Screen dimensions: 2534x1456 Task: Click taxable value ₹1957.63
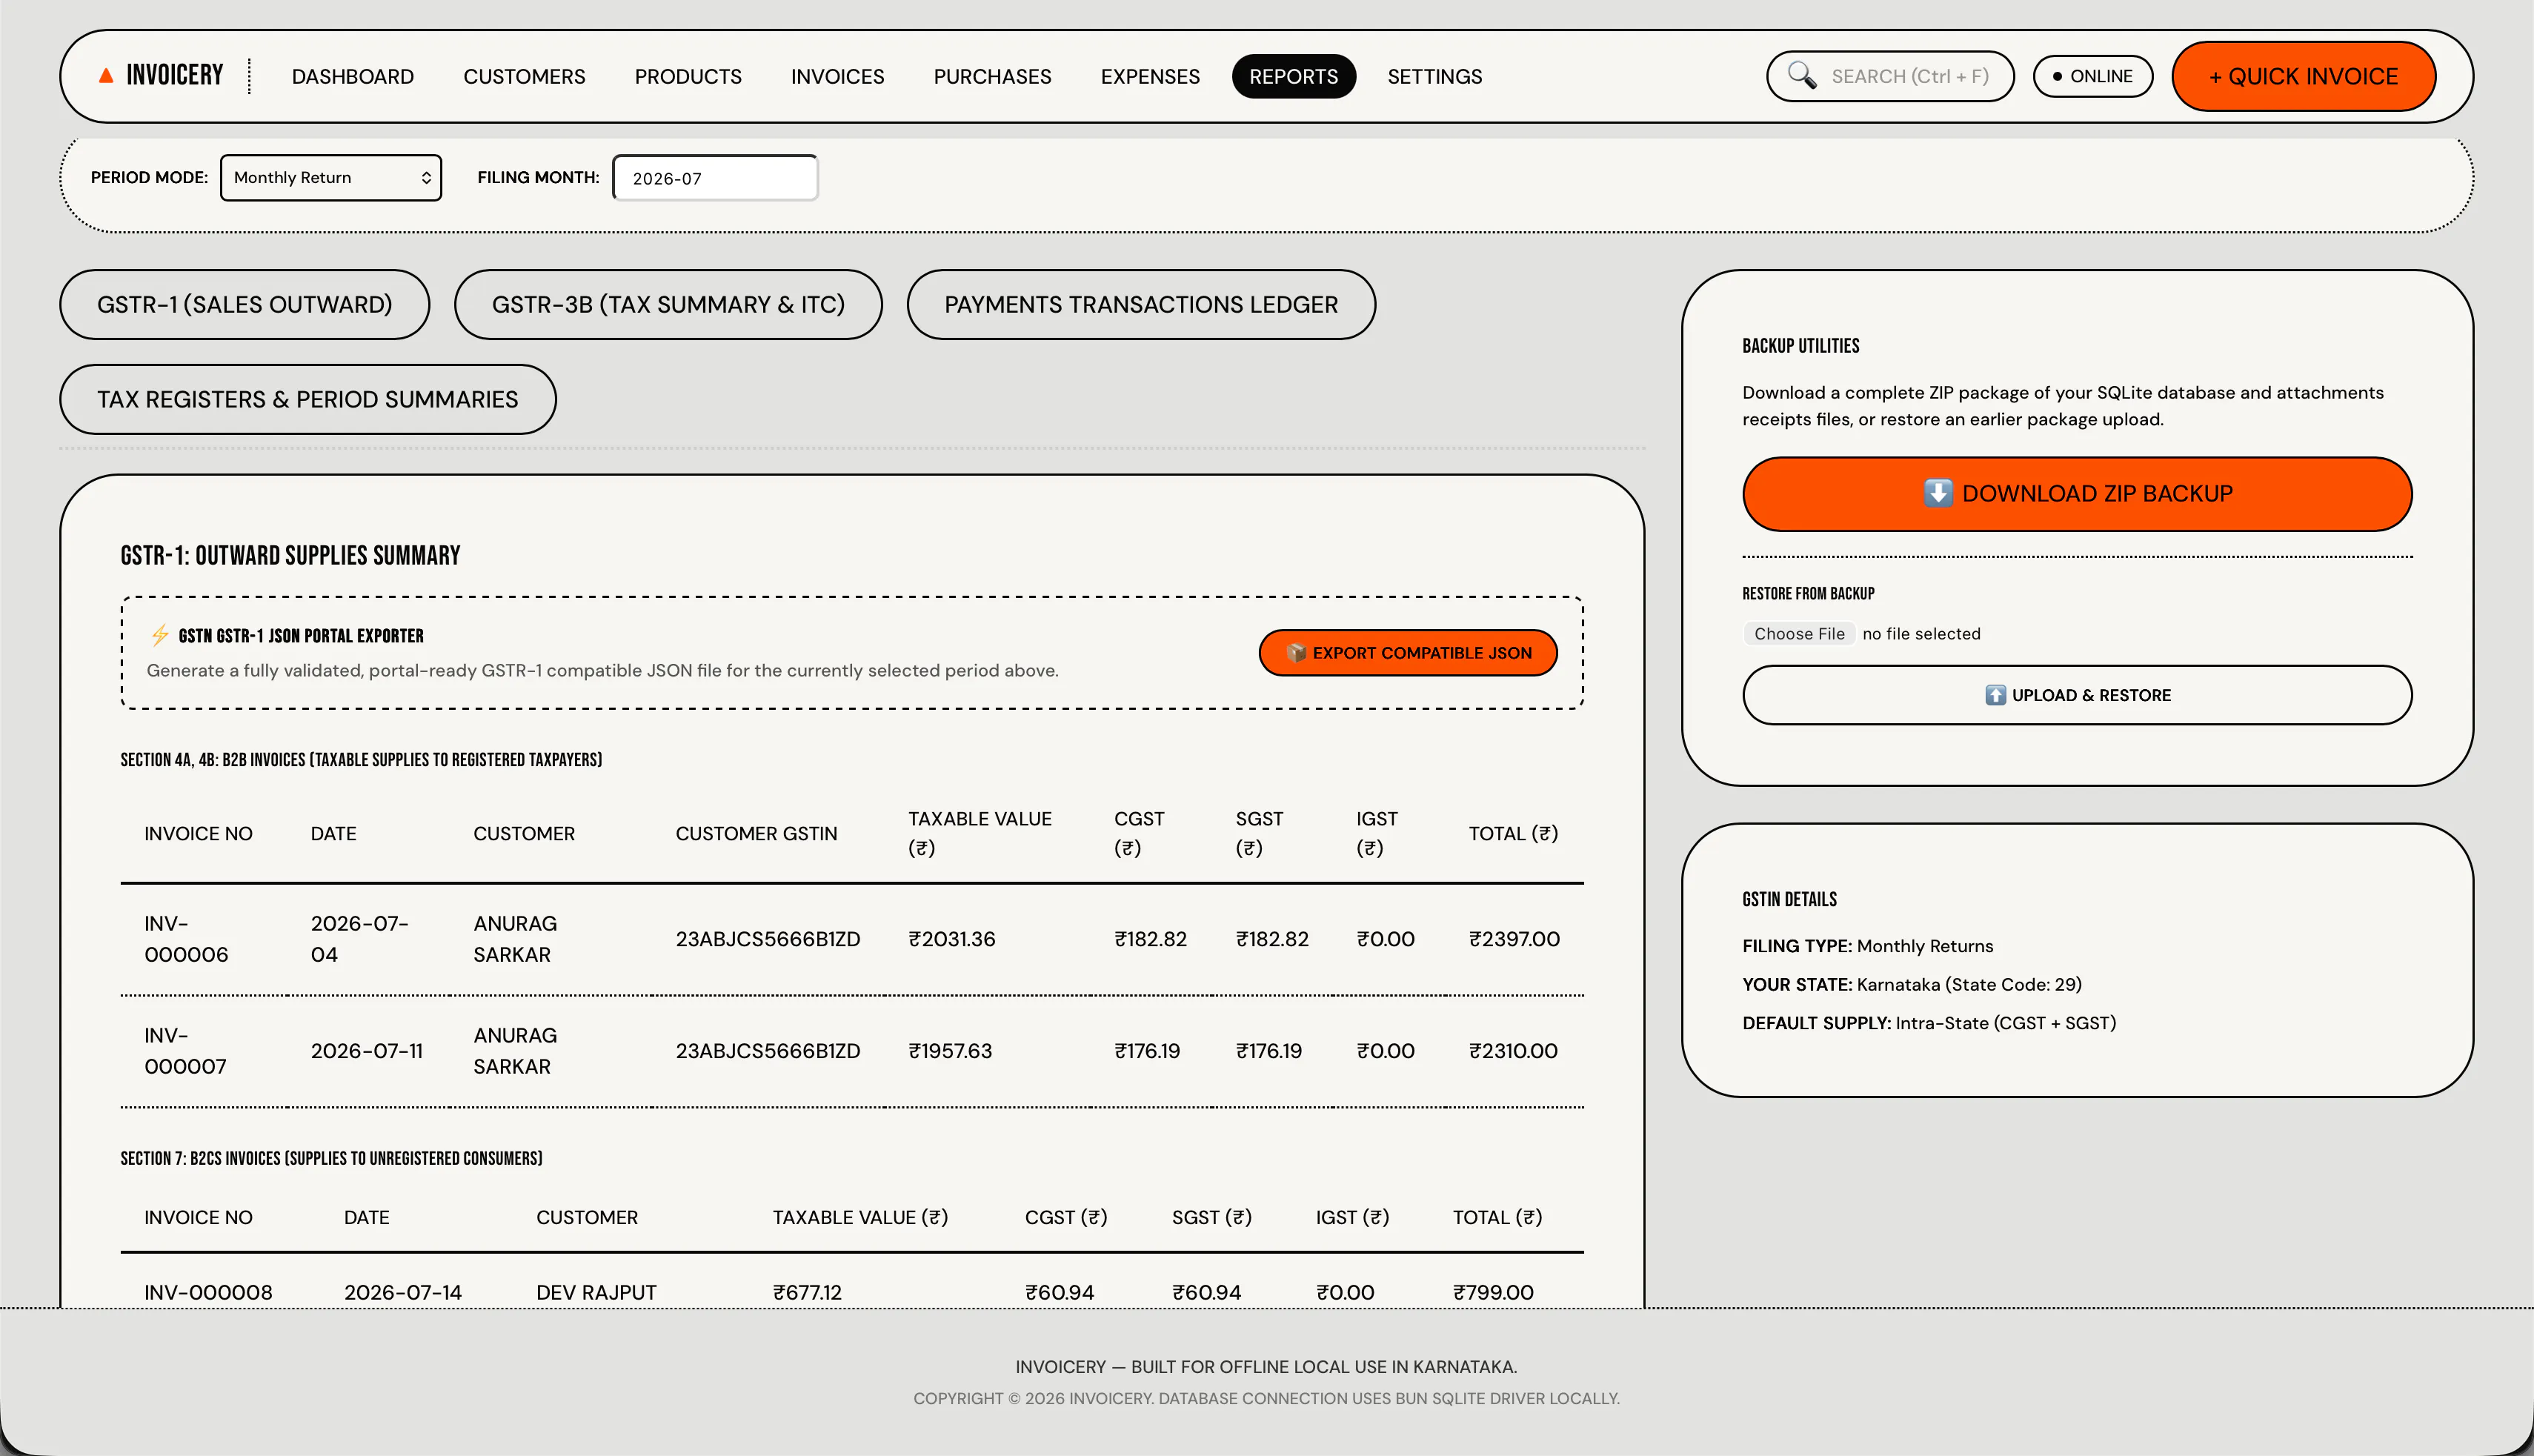point(950,1051)
